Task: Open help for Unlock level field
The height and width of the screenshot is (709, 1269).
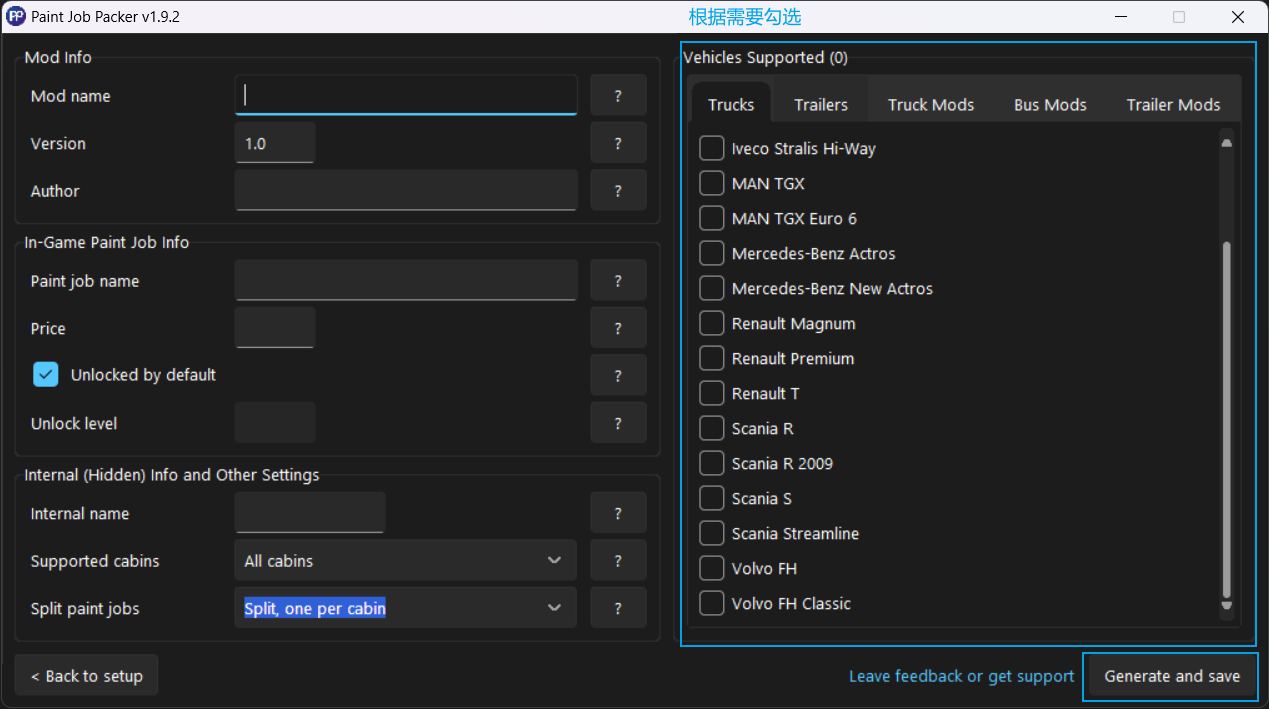Action: pos(618,423)
